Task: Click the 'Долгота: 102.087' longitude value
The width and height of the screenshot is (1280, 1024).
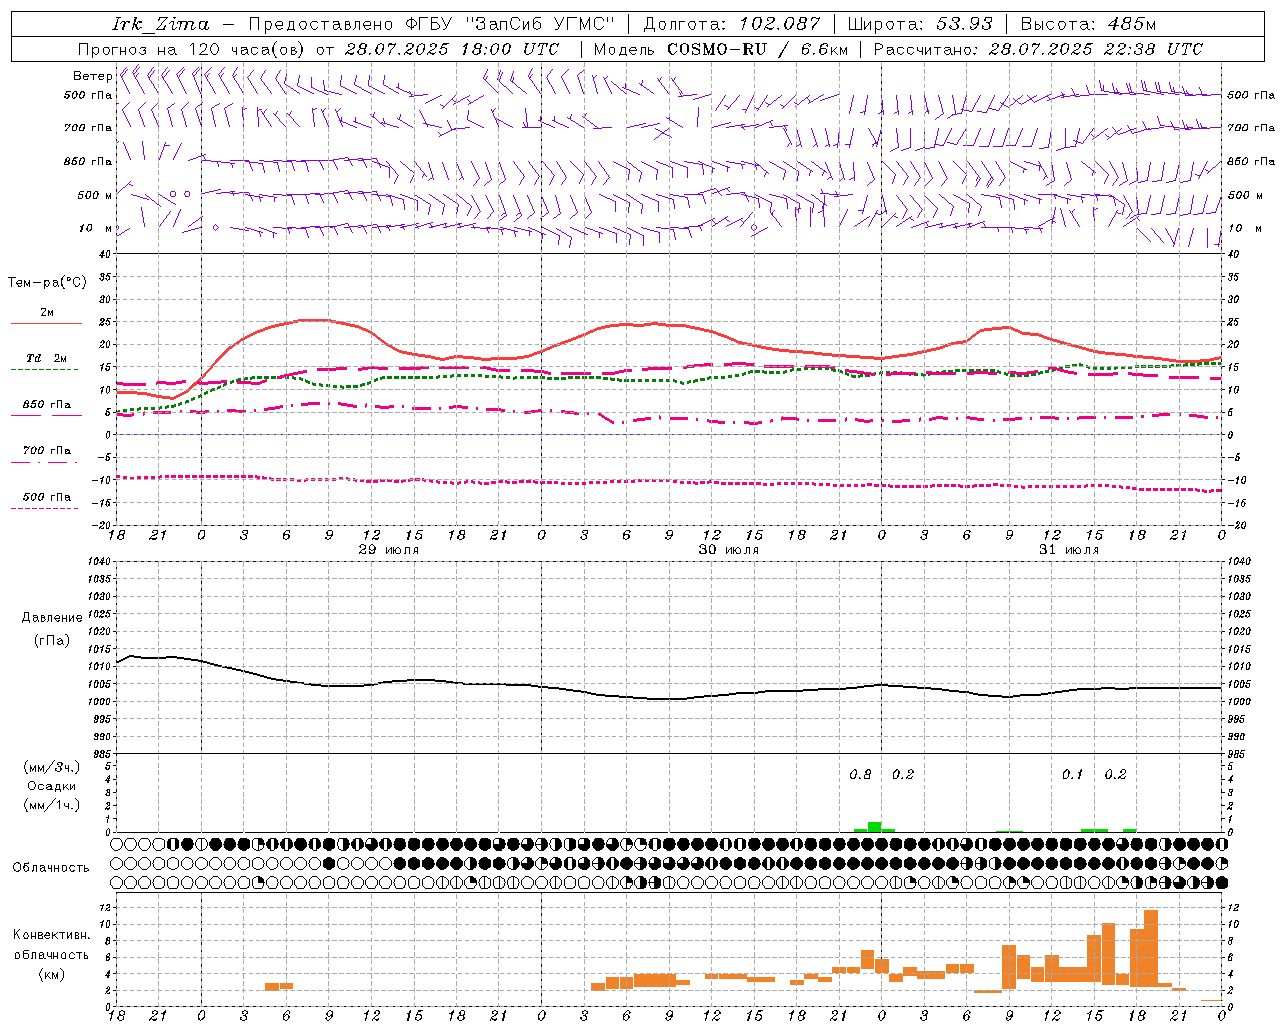Action: pos(732,24)
